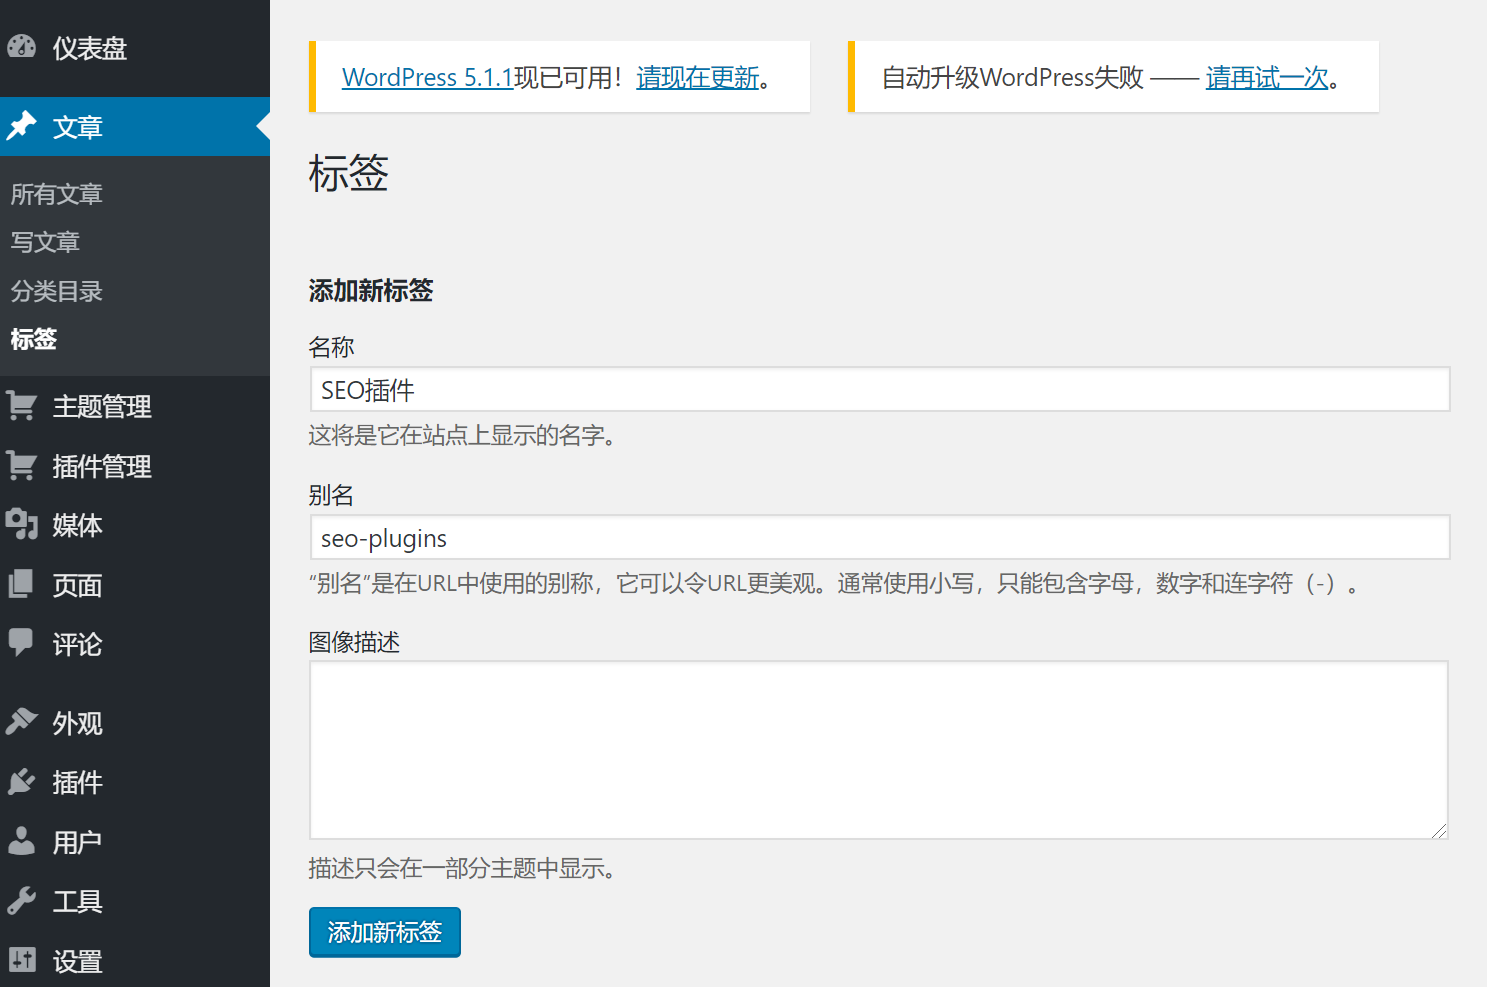Click the 请现在更新 update link
1487x987 pixels.
(x=697, y=77)
